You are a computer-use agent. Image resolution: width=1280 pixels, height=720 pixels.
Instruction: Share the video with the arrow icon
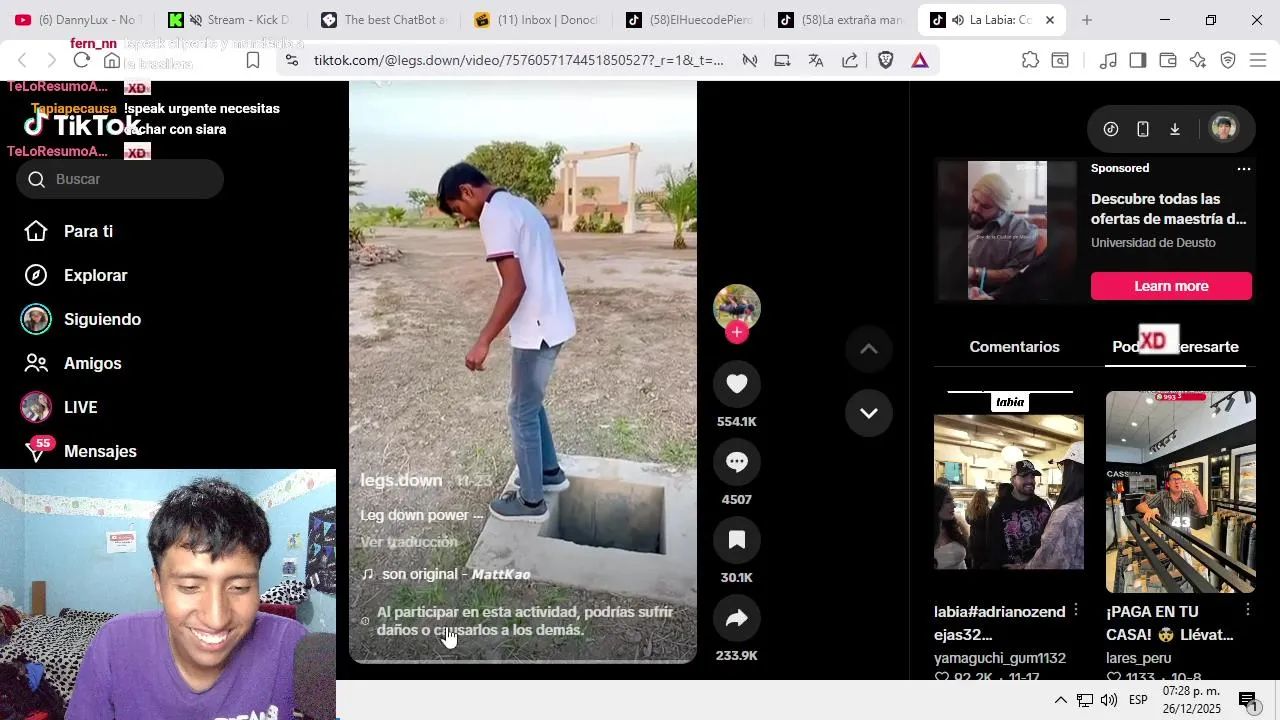pyautogui.click(x=737, y=619)
